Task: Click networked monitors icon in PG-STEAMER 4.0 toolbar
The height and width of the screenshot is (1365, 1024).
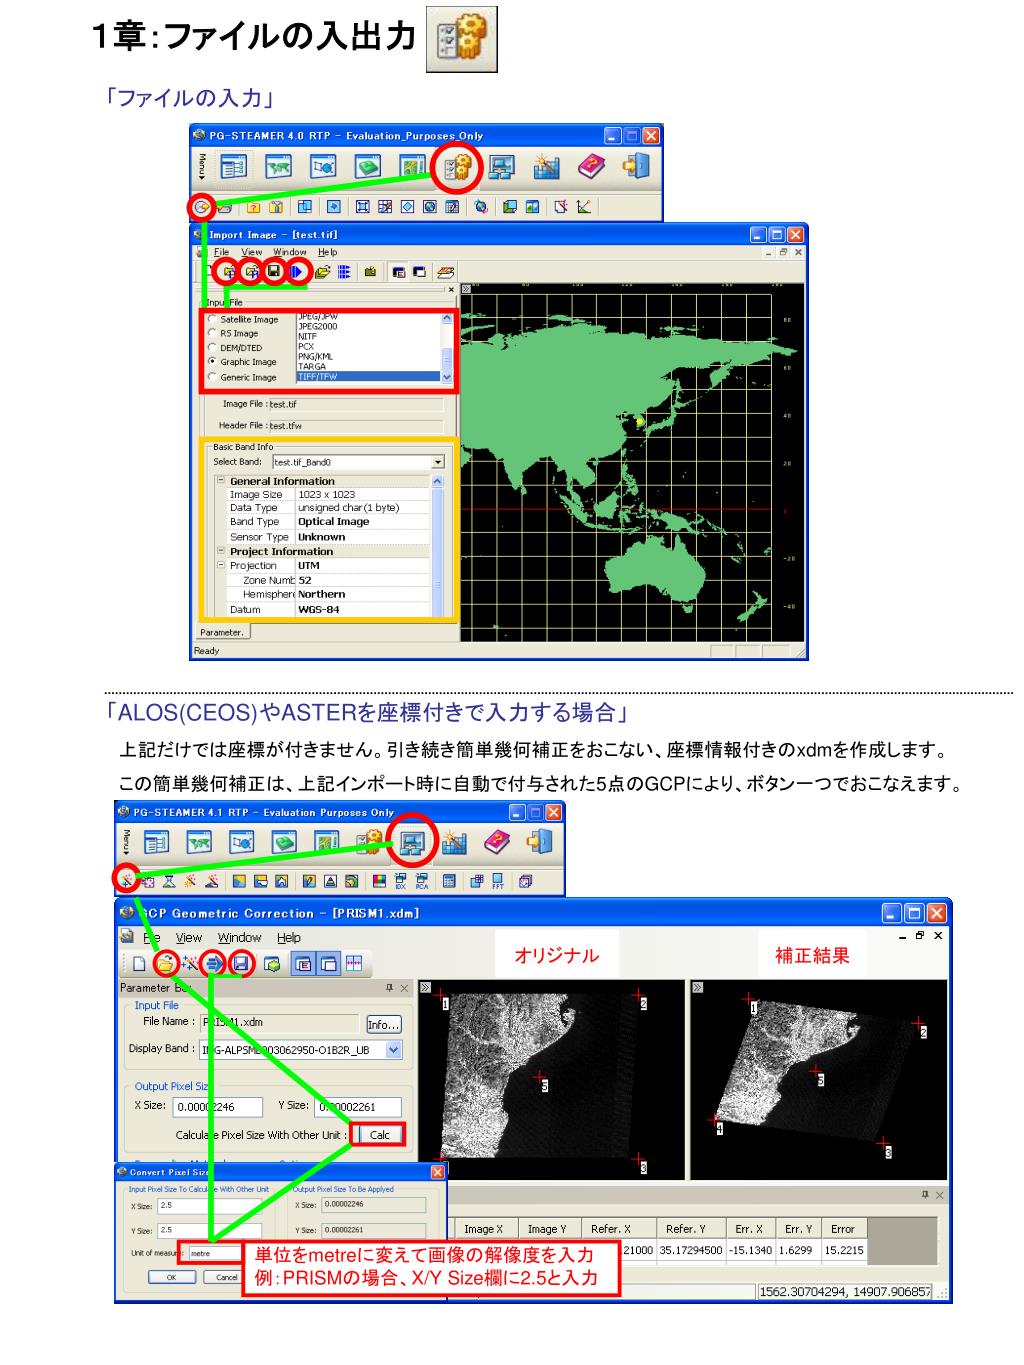Action: click(x=503, y=168)
